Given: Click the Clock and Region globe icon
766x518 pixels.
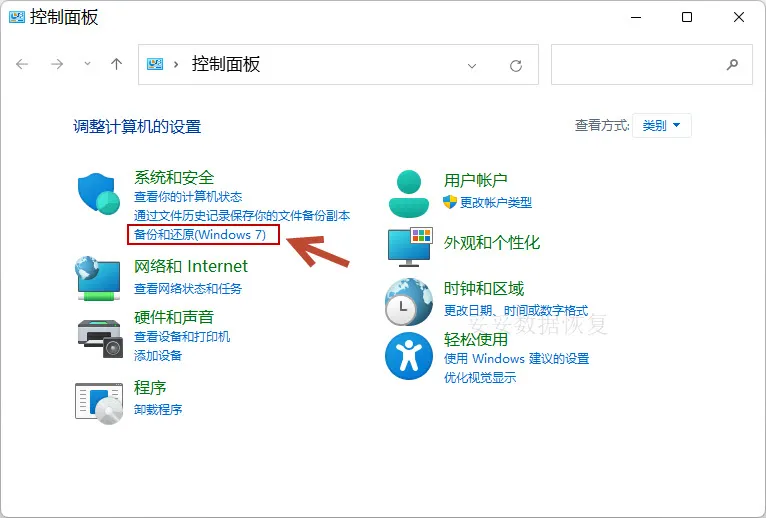Looking at the screenshot, I should (x=408, y=302).
